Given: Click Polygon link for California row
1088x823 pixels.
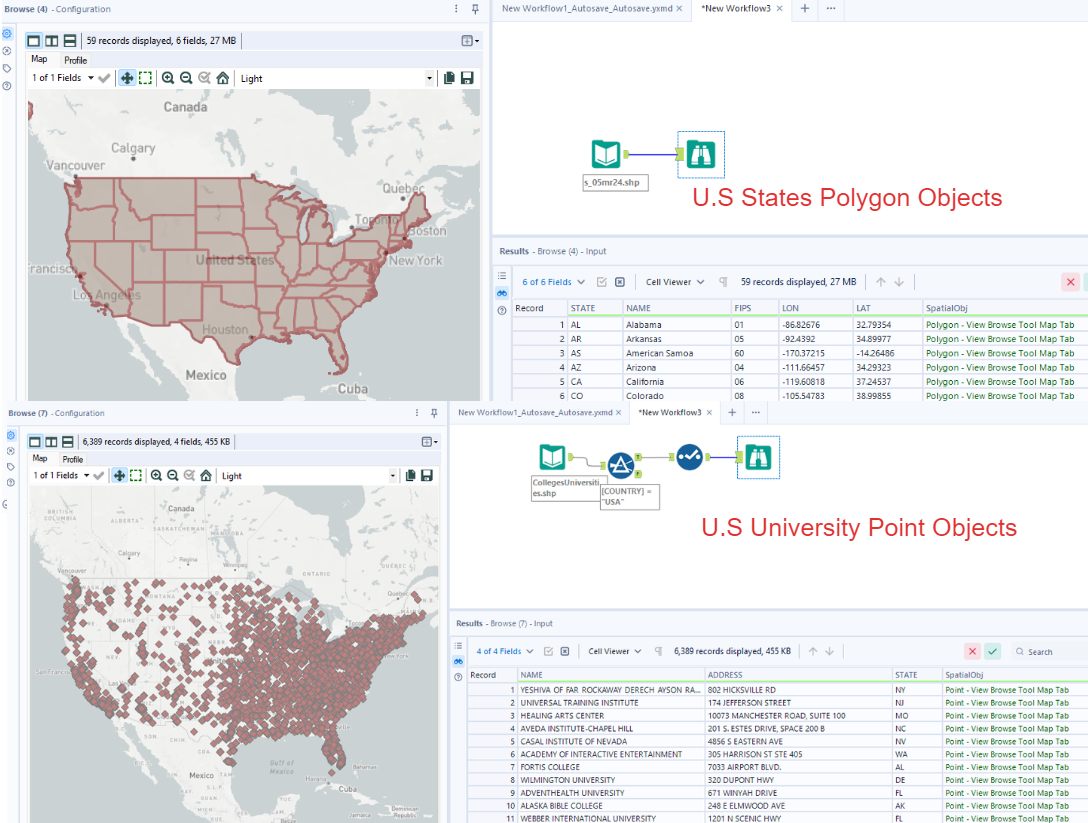Looking at the screenshot, I should pyautogui.click(x=1000, y=382).
